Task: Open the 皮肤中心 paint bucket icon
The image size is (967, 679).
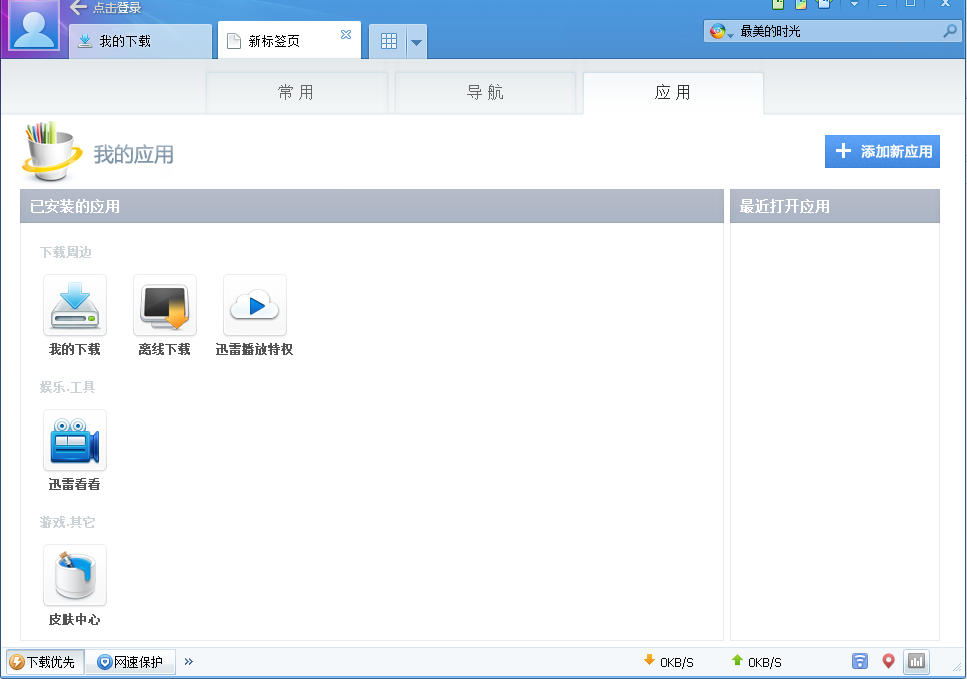Action: pos(75,575)
